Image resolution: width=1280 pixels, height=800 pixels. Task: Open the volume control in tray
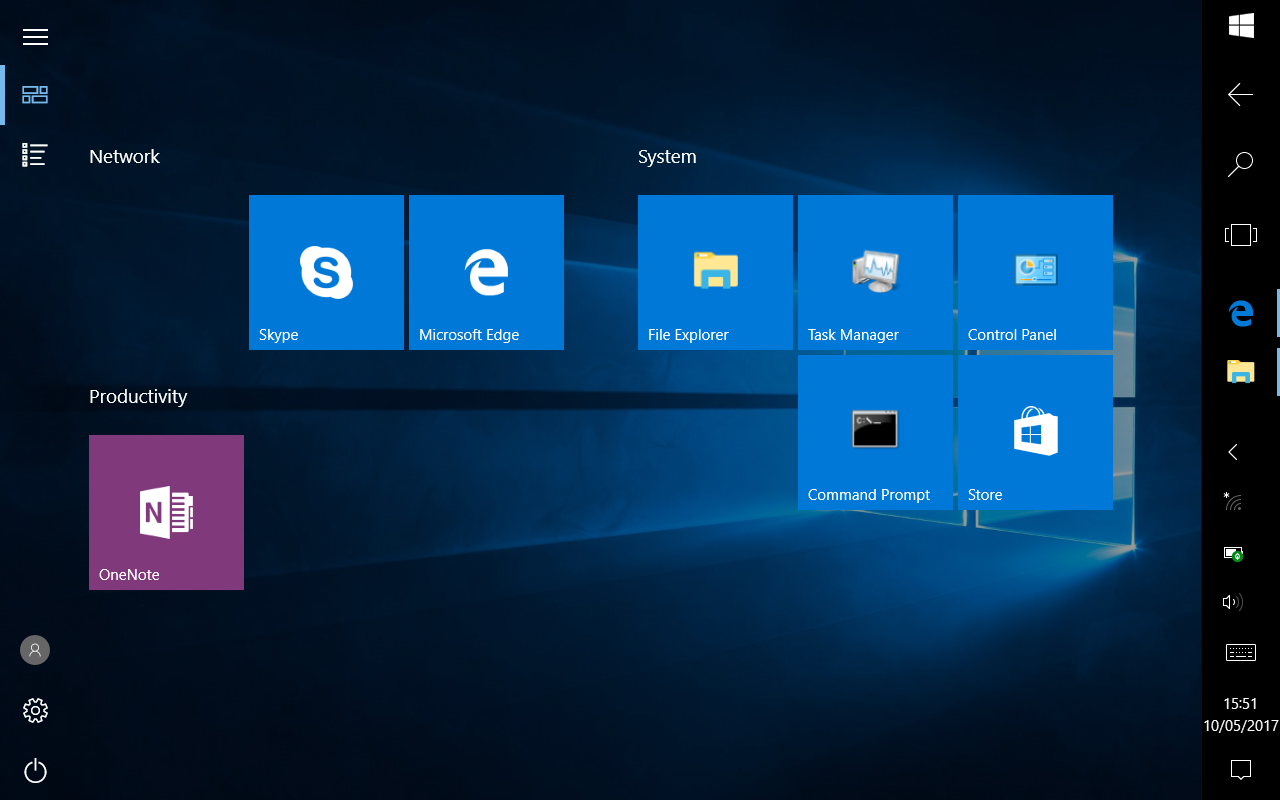[x=1233, y=602]
